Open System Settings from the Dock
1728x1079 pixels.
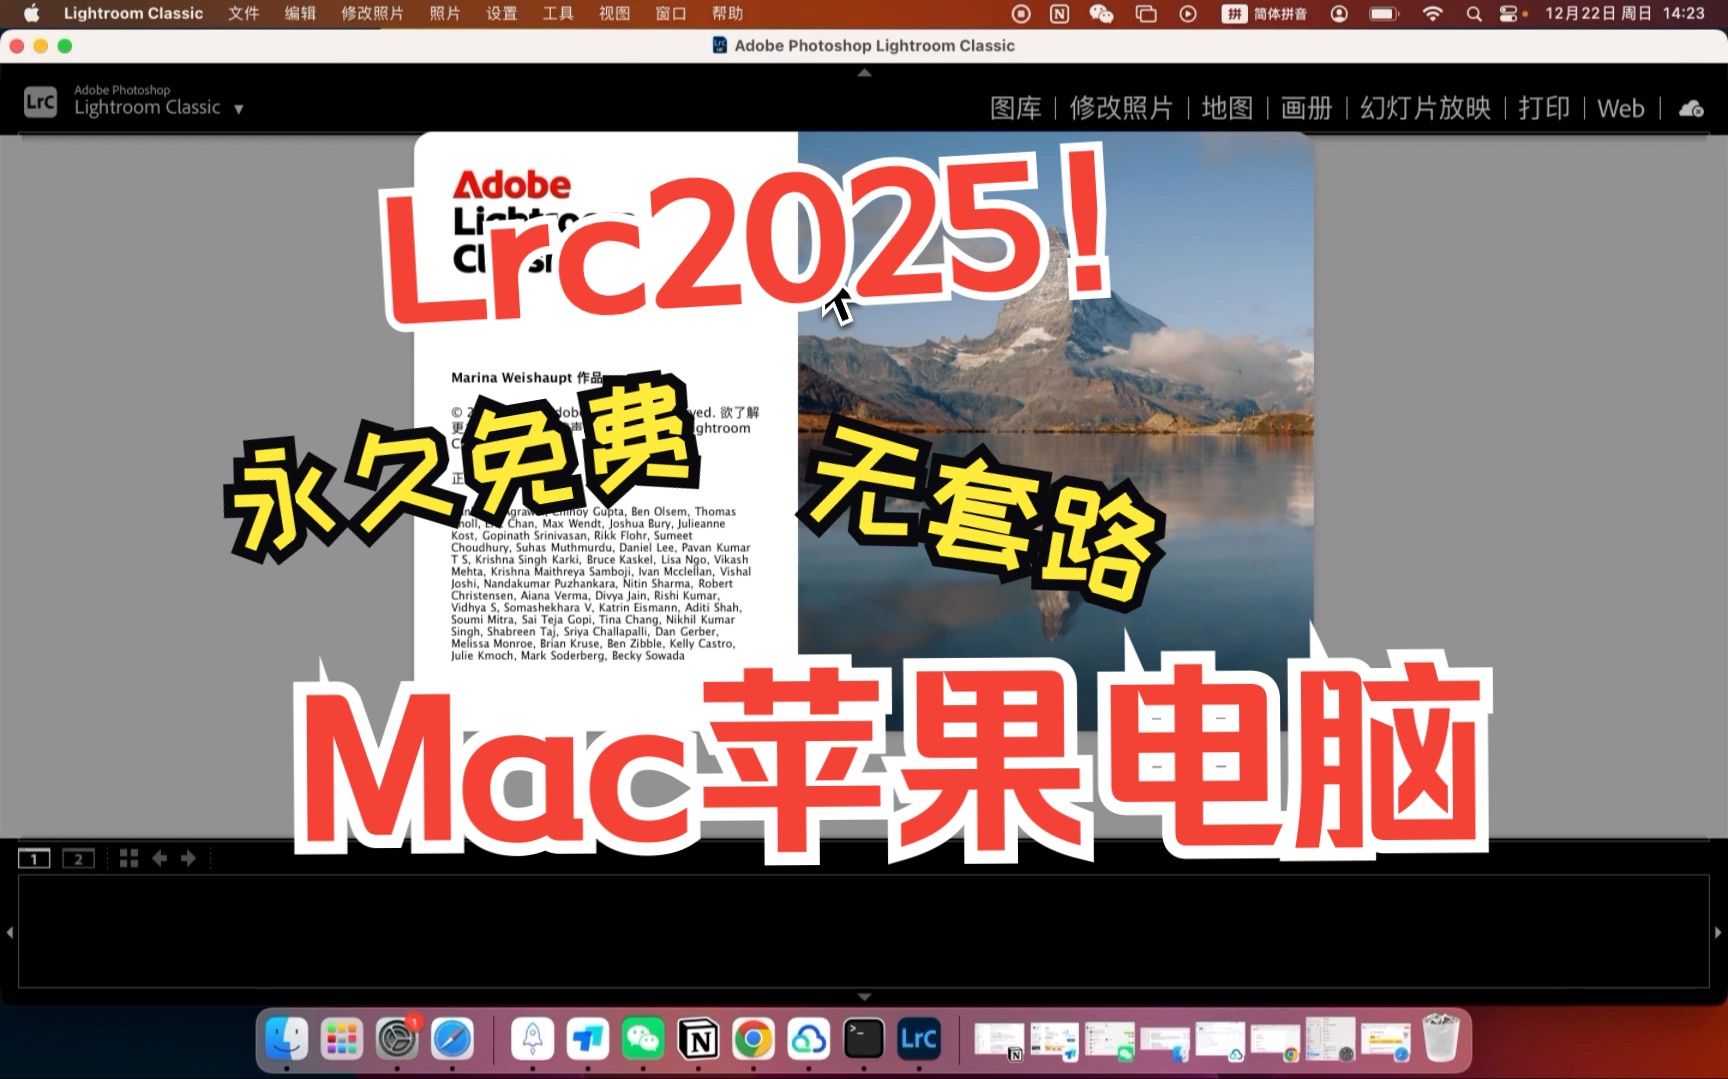(397, 1039)
